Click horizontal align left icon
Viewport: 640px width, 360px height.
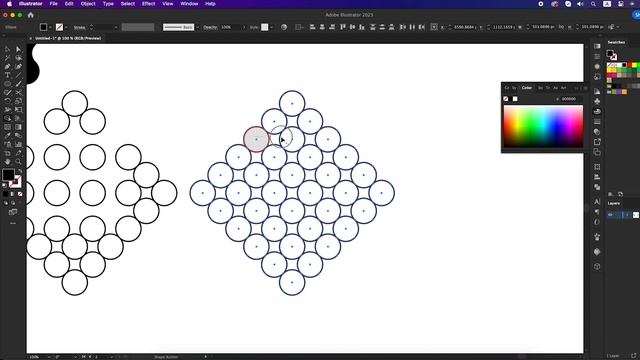click(x=313, y=27)
